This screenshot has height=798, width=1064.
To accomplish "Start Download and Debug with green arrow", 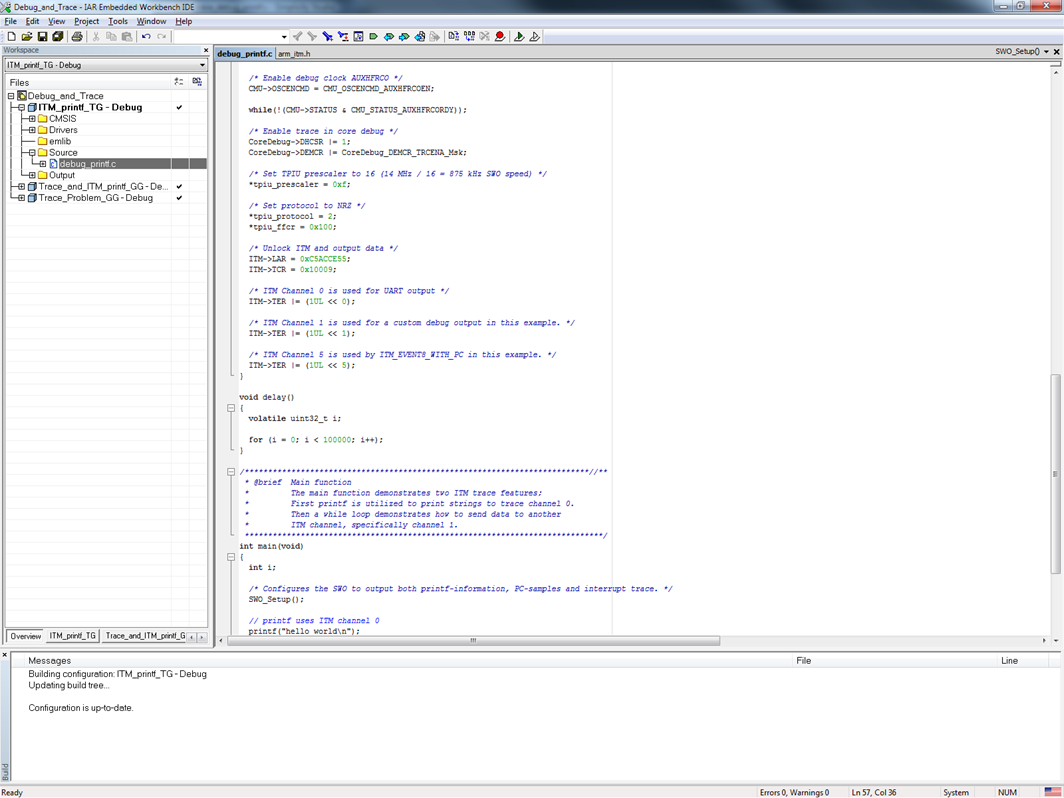I will pyautogui.click(x=518, y=37).
